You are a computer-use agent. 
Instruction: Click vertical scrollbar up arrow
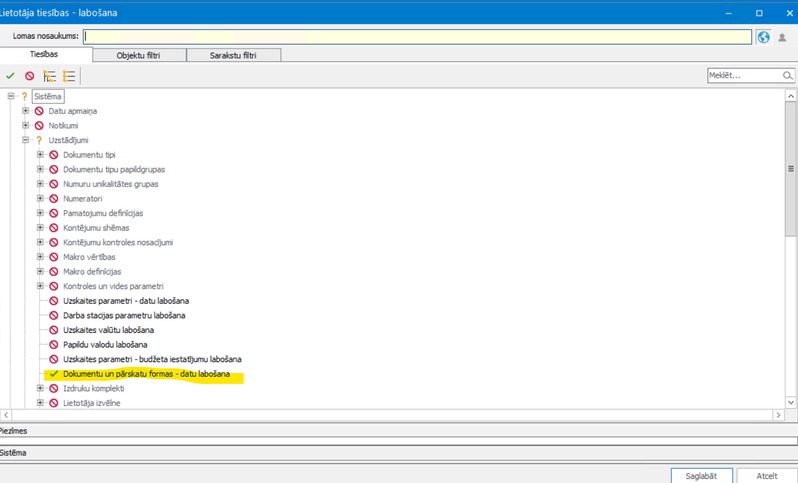click(791, 96)
